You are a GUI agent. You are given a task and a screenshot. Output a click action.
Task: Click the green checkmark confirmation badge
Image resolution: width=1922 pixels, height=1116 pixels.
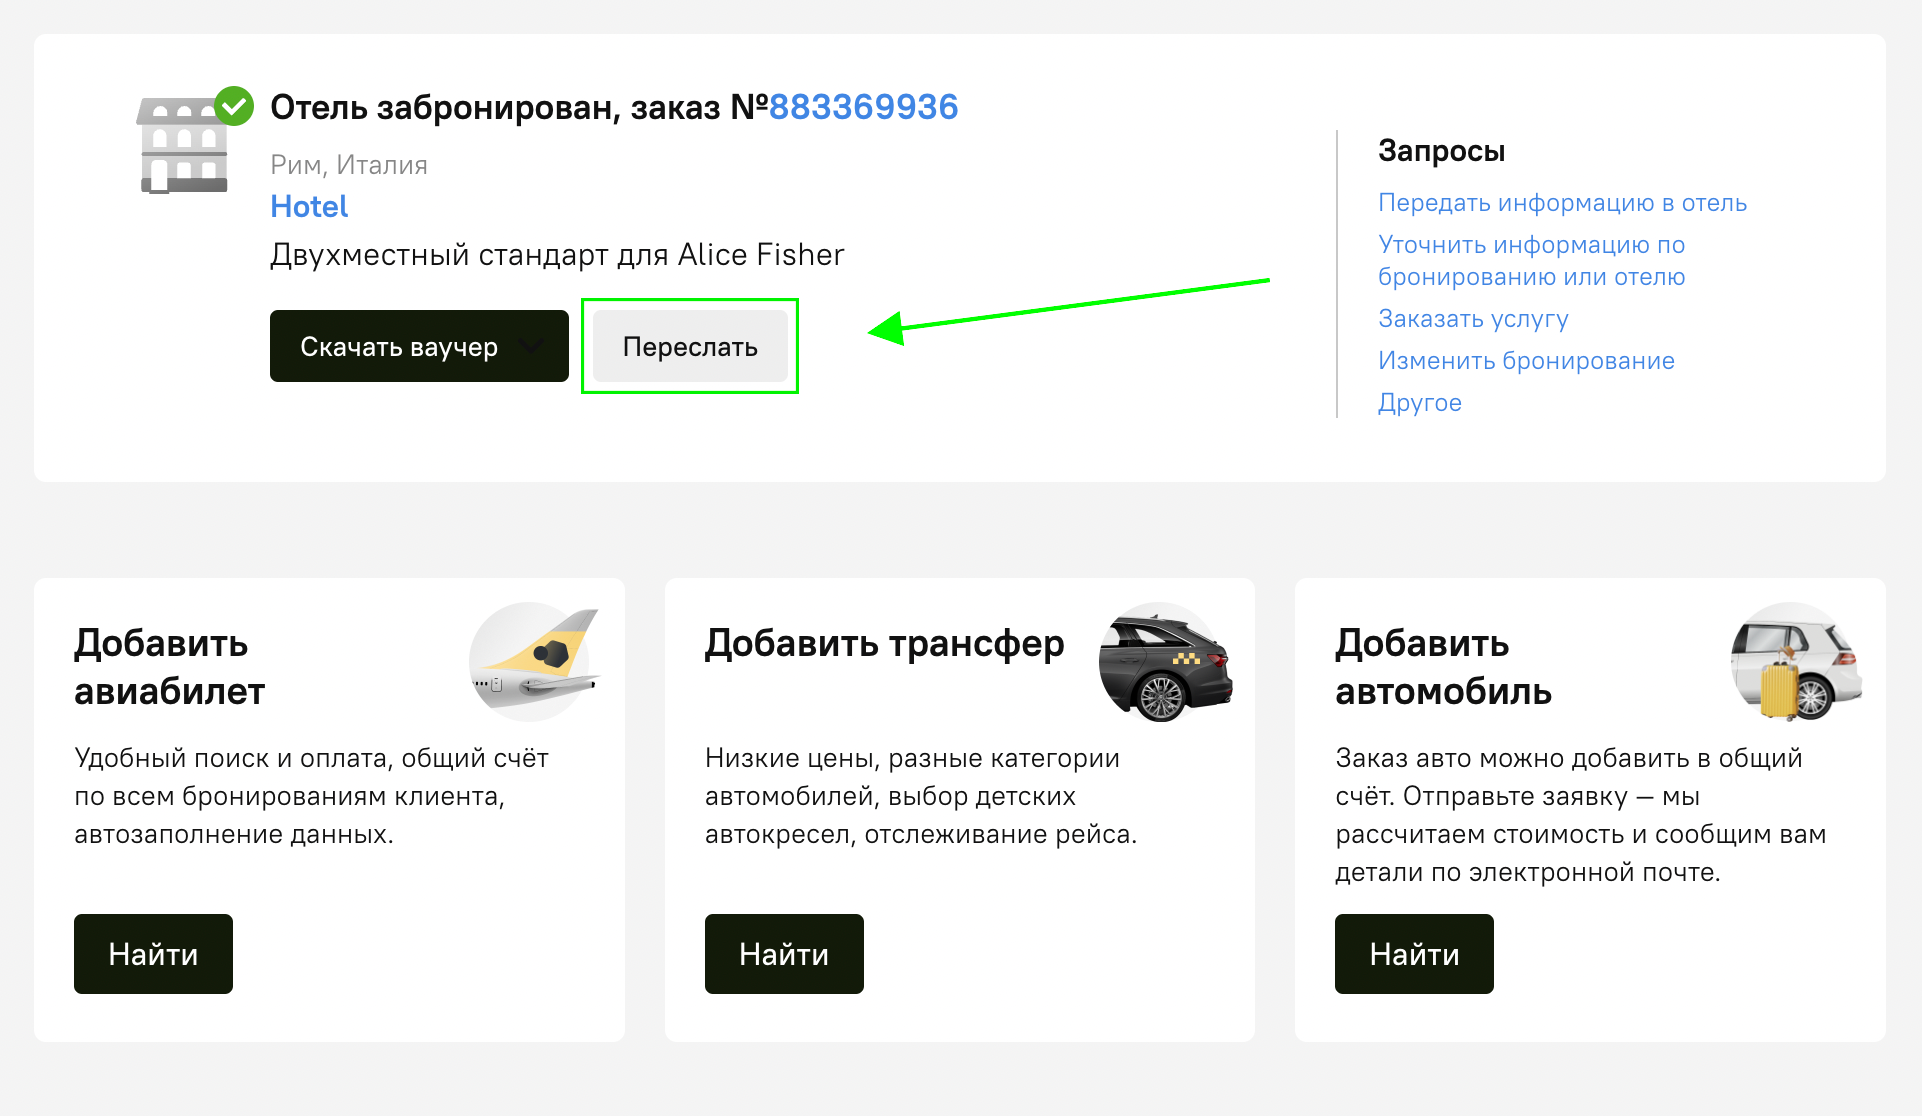pyautogui.click(x=234, y=105)
